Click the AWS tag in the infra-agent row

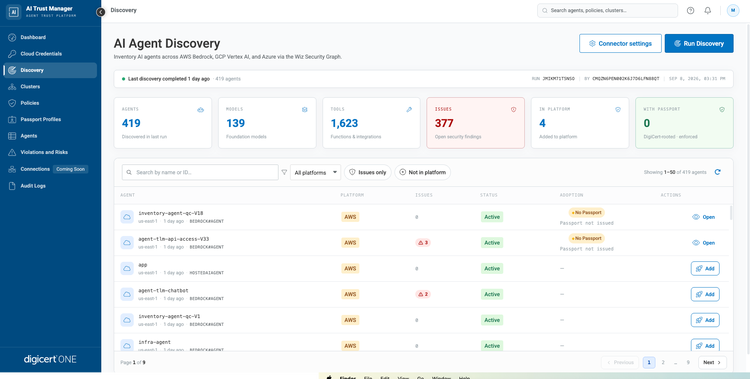tap(350, 346)
